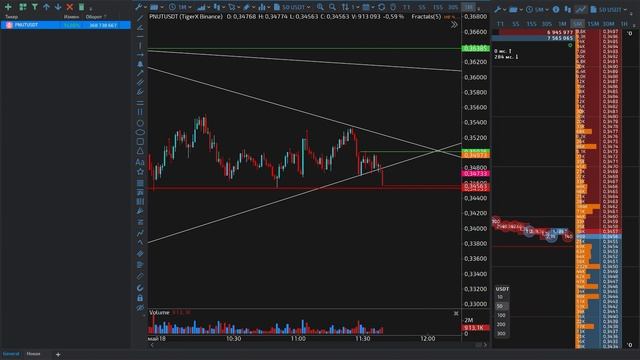
Task: Select the rectangle drawing tool
Action: (140, 142)
